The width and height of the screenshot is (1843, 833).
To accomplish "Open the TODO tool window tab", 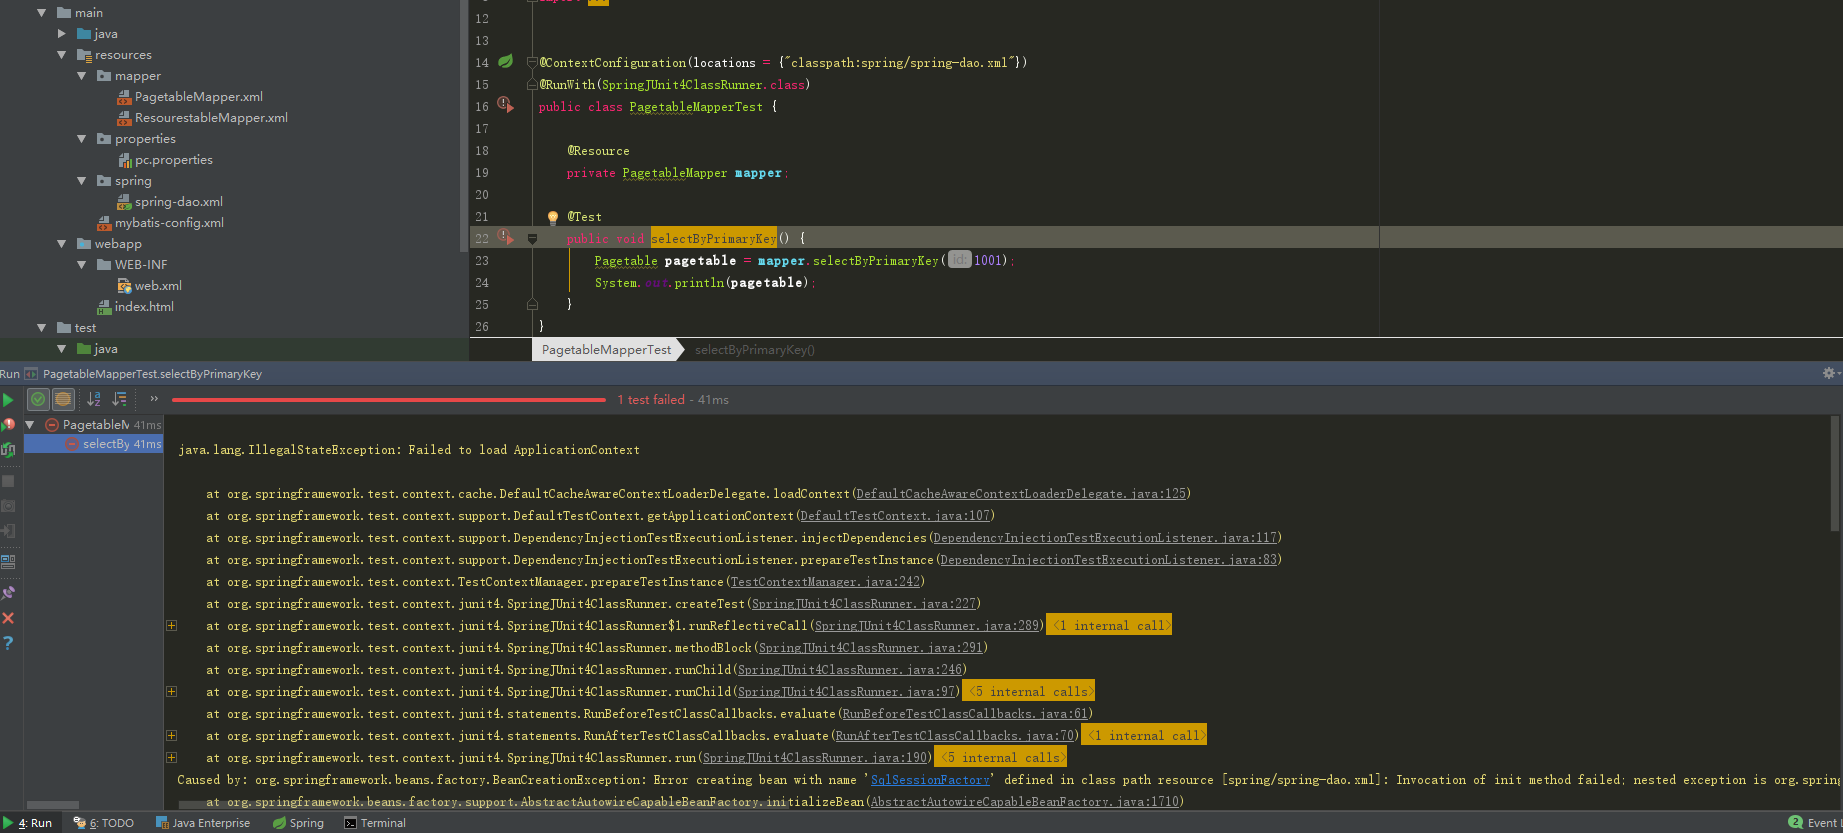I will point(104,823).
